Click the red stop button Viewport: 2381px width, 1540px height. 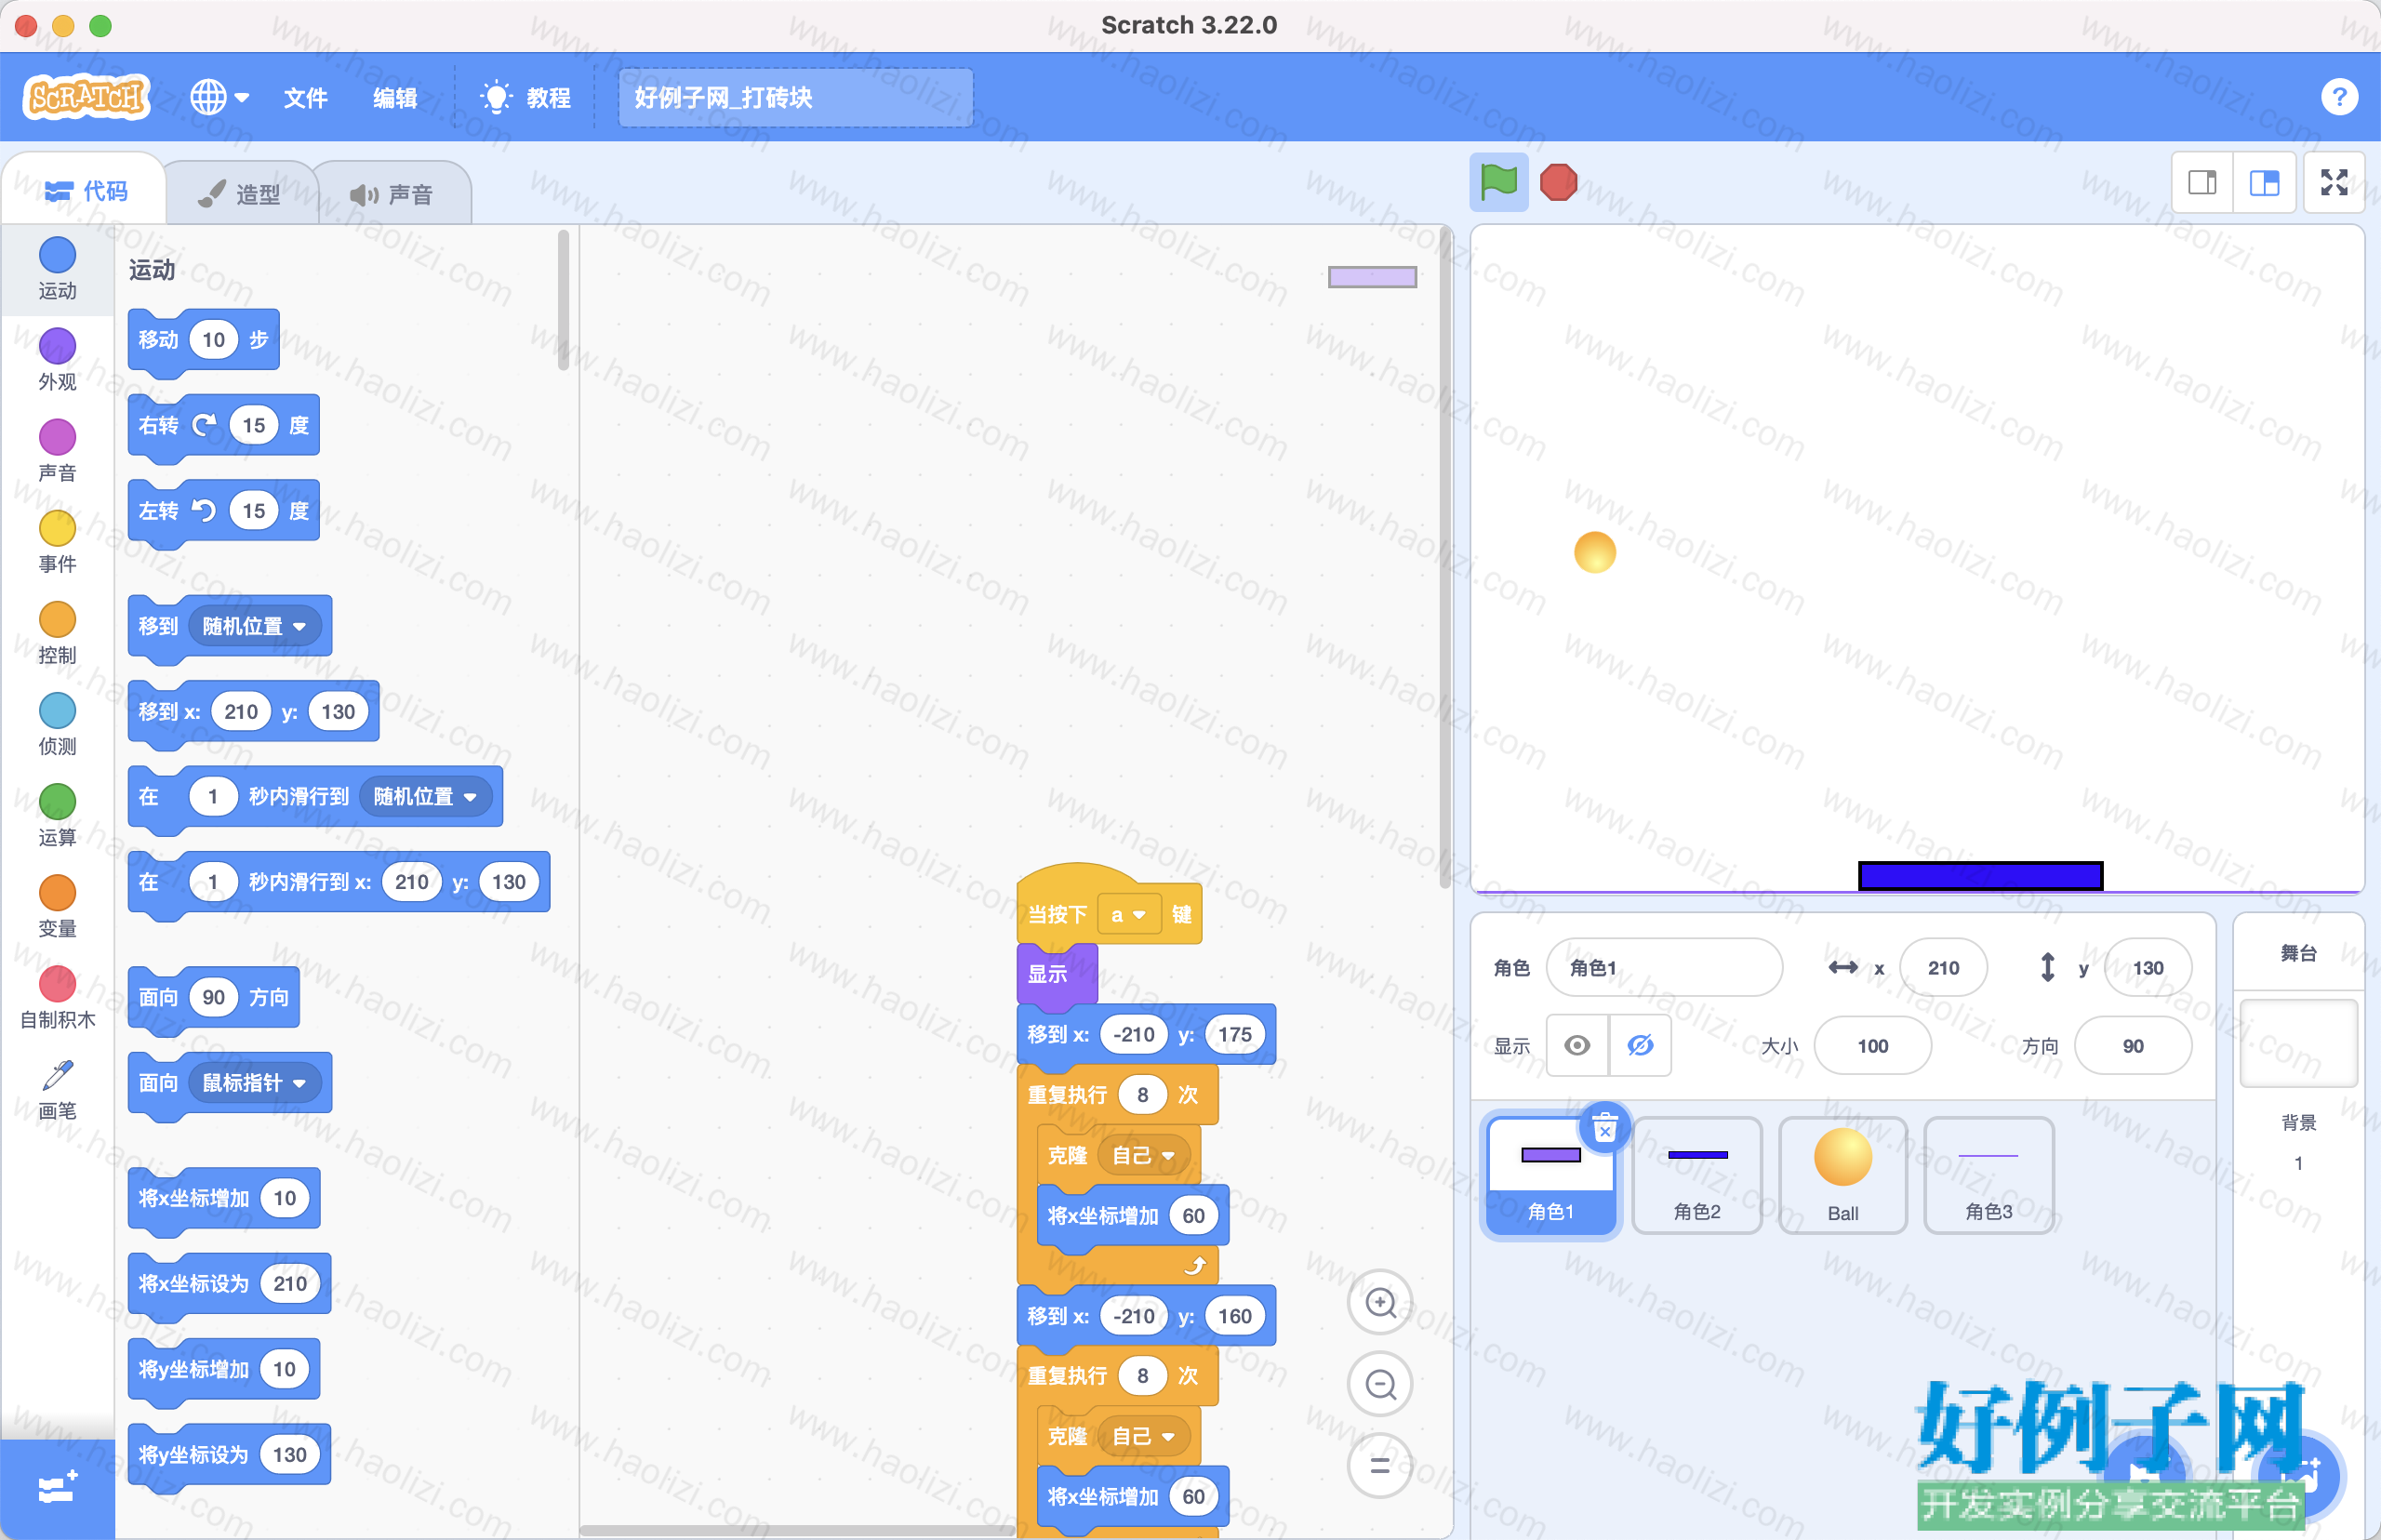(1558, 182)
